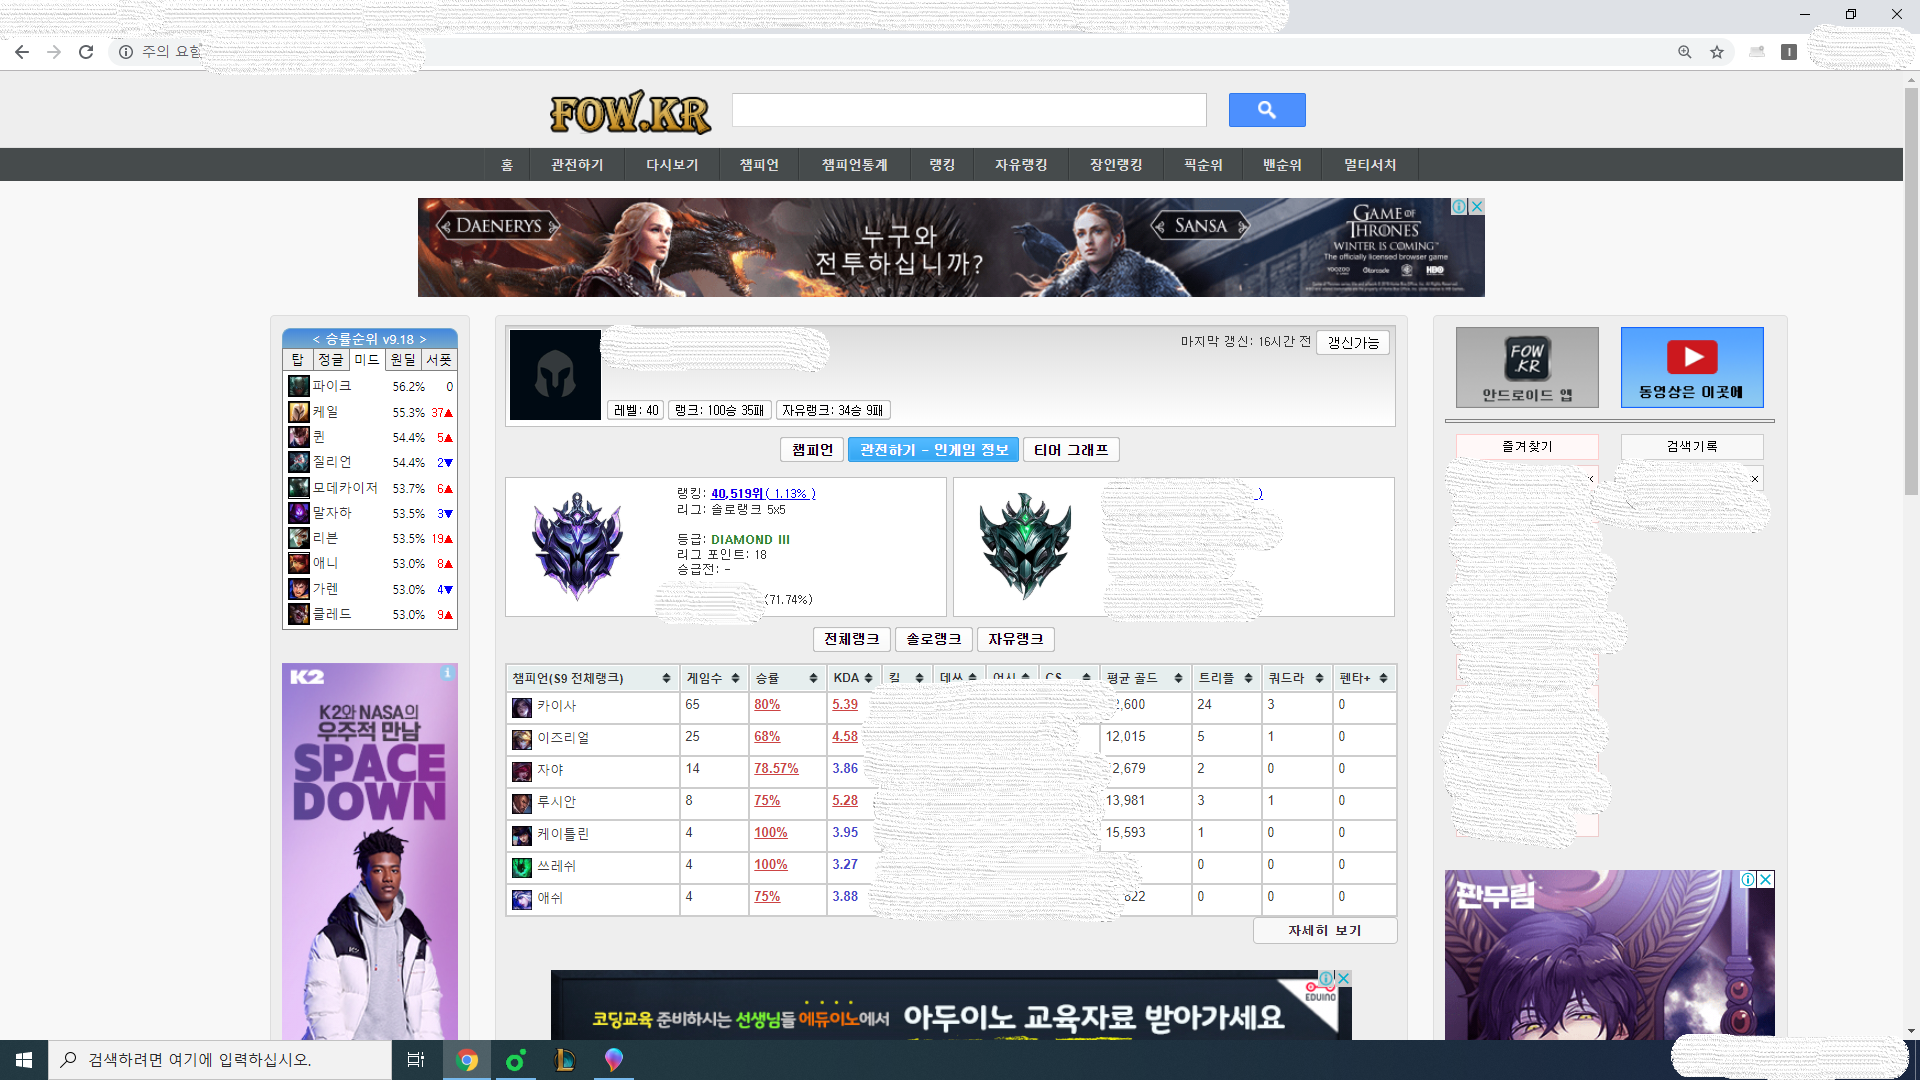Filter stats by 전체랭크 button

click(852, 639)
